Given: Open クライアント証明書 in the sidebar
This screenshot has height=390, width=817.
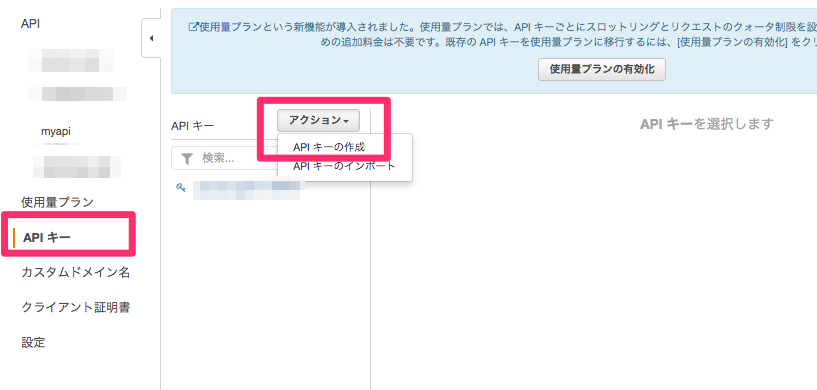Looking at the screenshot, I should point(76,307).
